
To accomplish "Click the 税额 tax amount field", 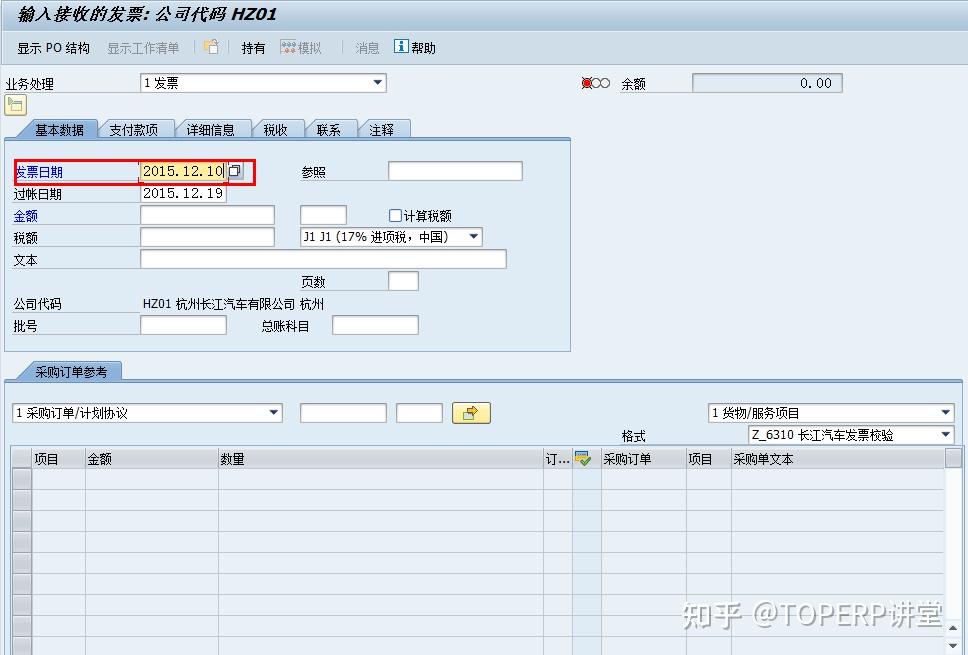I will (x=207, y=237).
